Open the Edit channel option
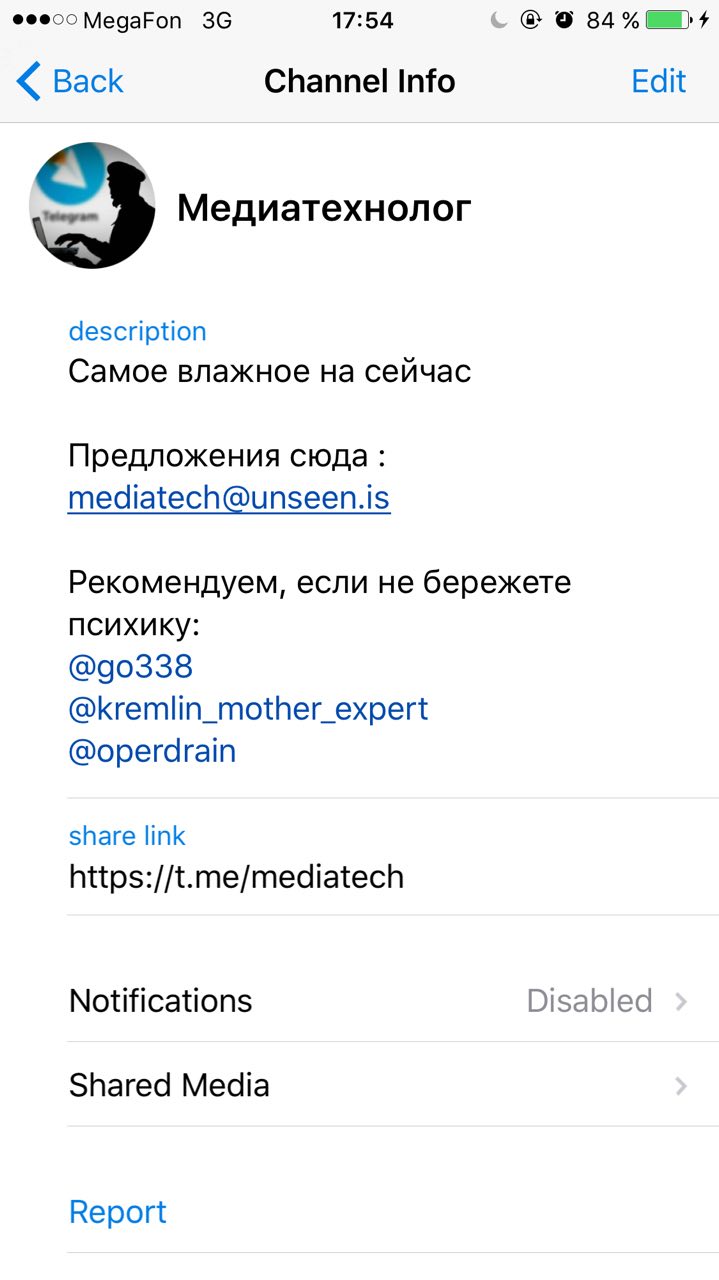Screen dimensions: 719x1280 tap(658, 81)
